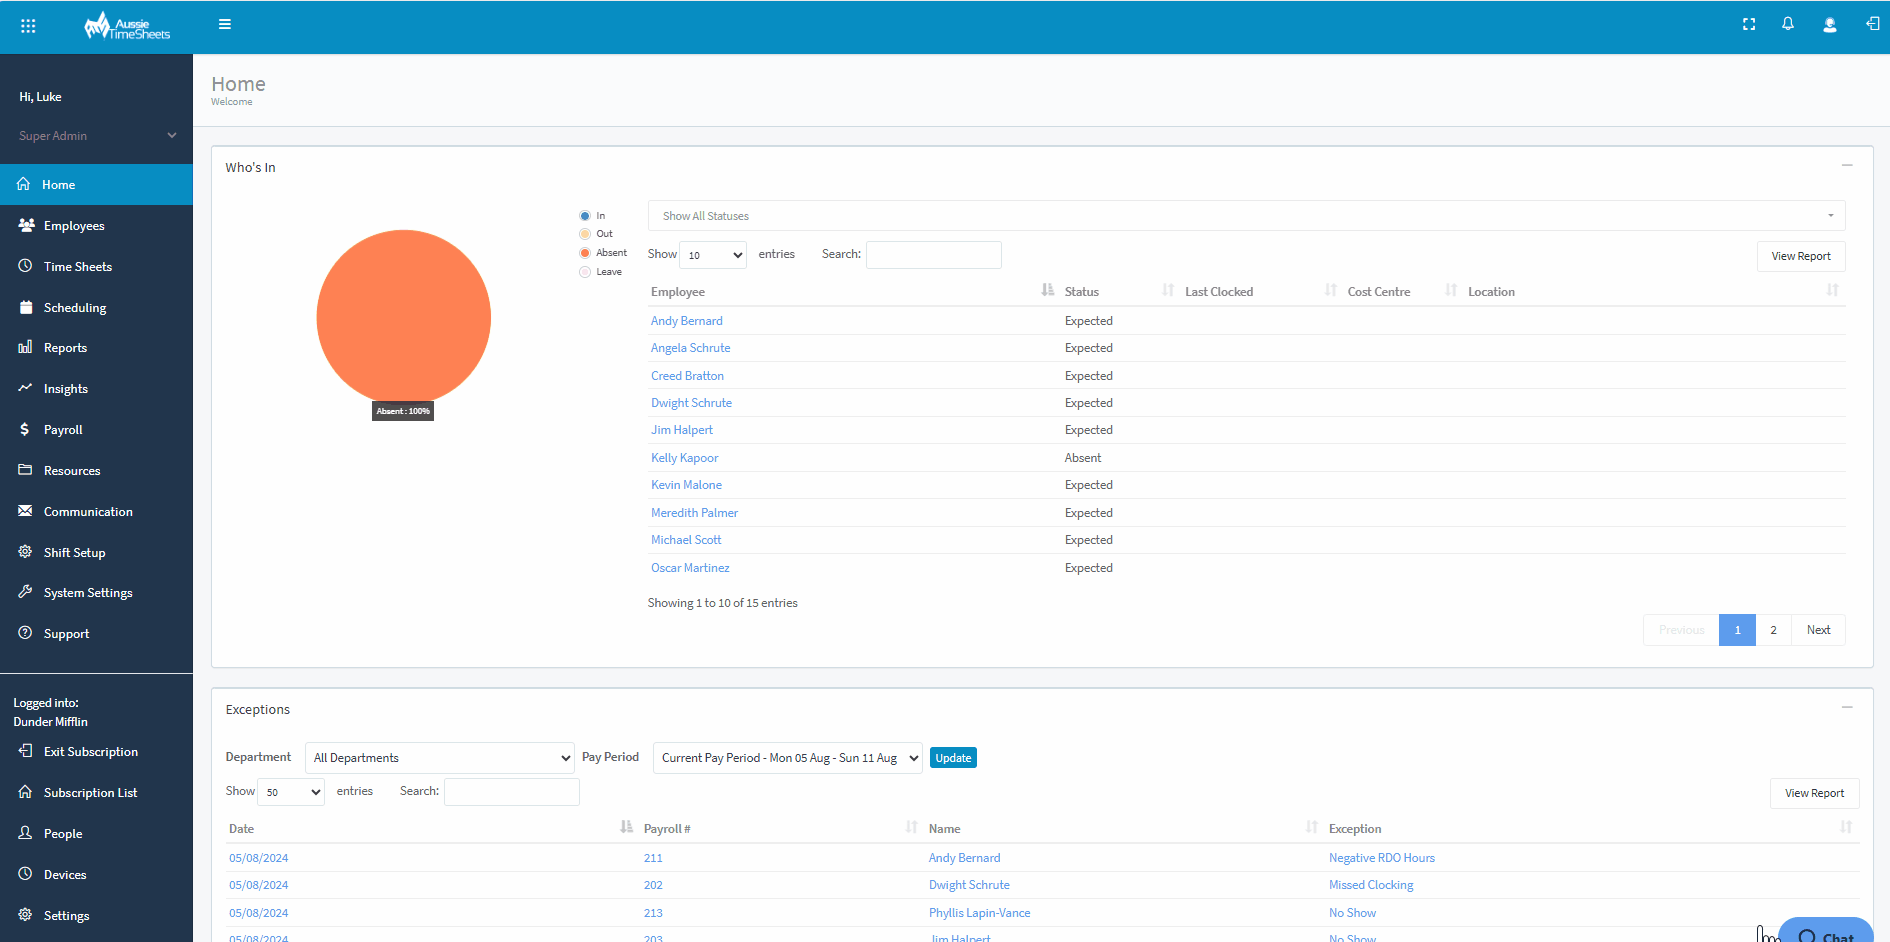Open the All Departments dropdown

(x=440, y=758)
